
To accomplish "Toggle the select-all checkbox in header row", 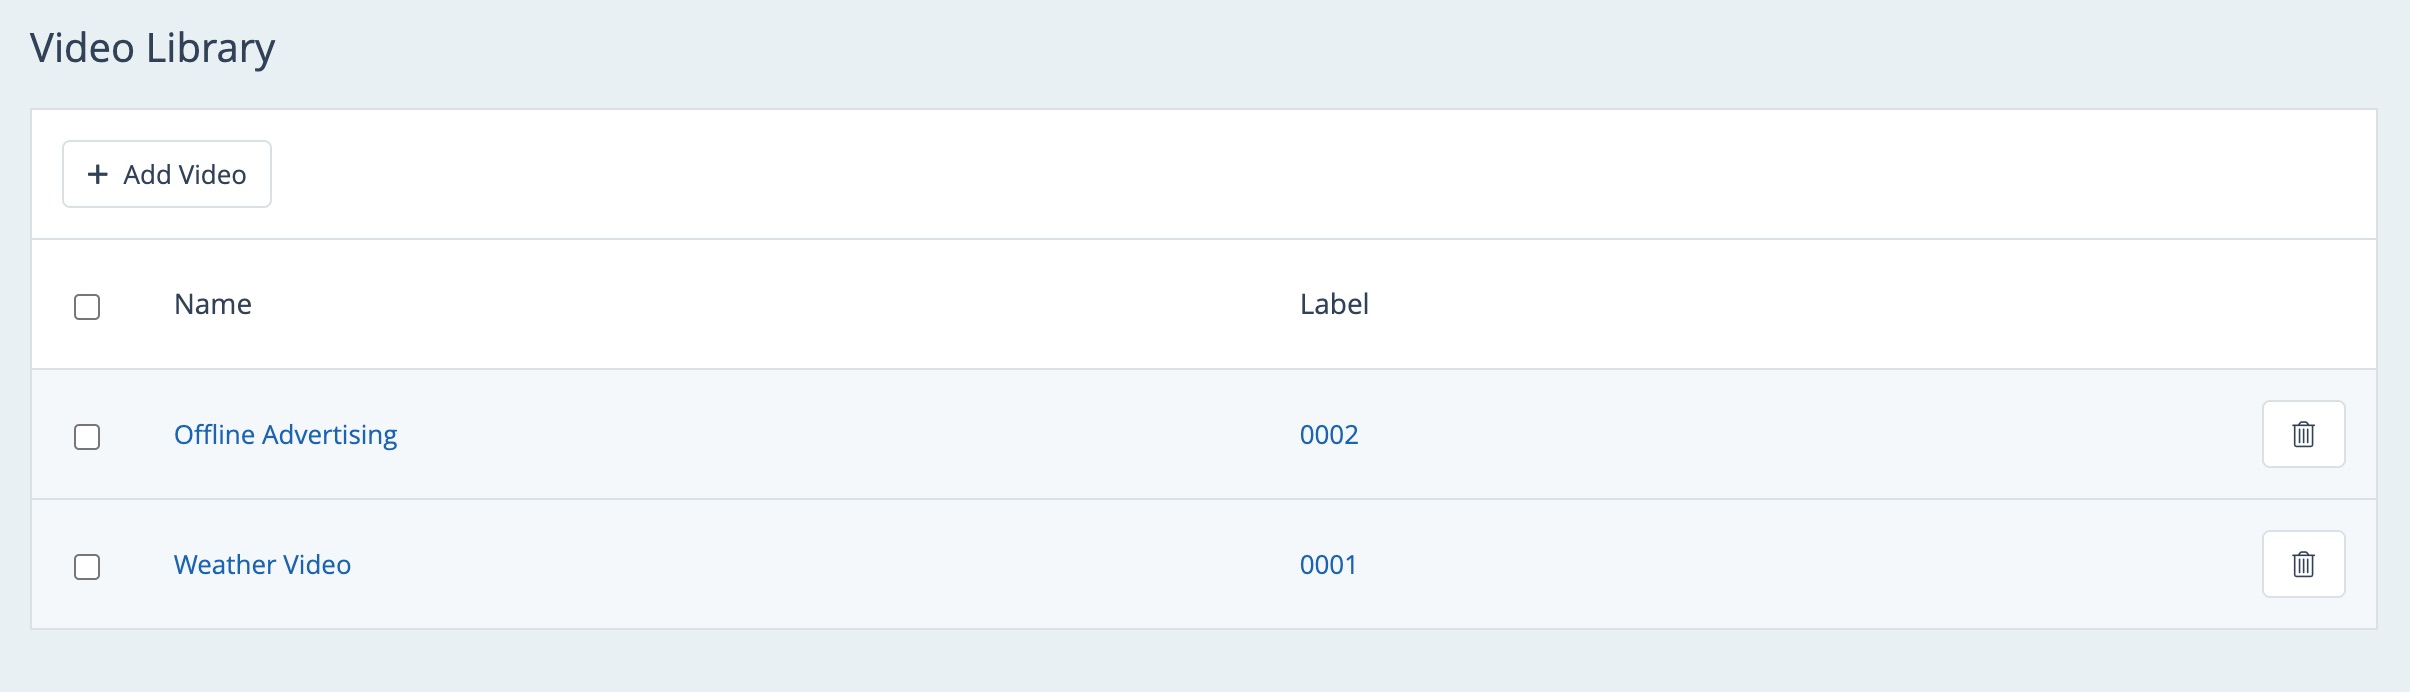I will [x=87, y=306].
